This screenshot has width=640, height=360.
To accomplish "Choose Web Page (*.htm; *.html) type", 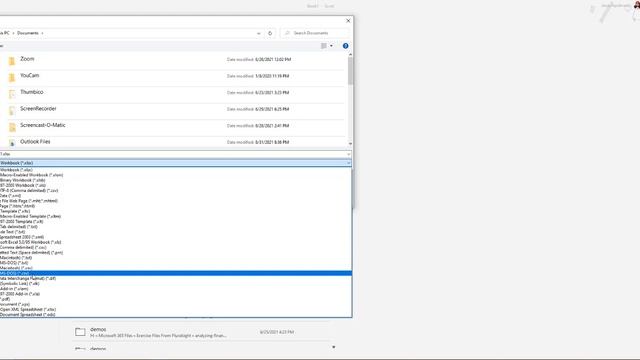I will [176, 206].
